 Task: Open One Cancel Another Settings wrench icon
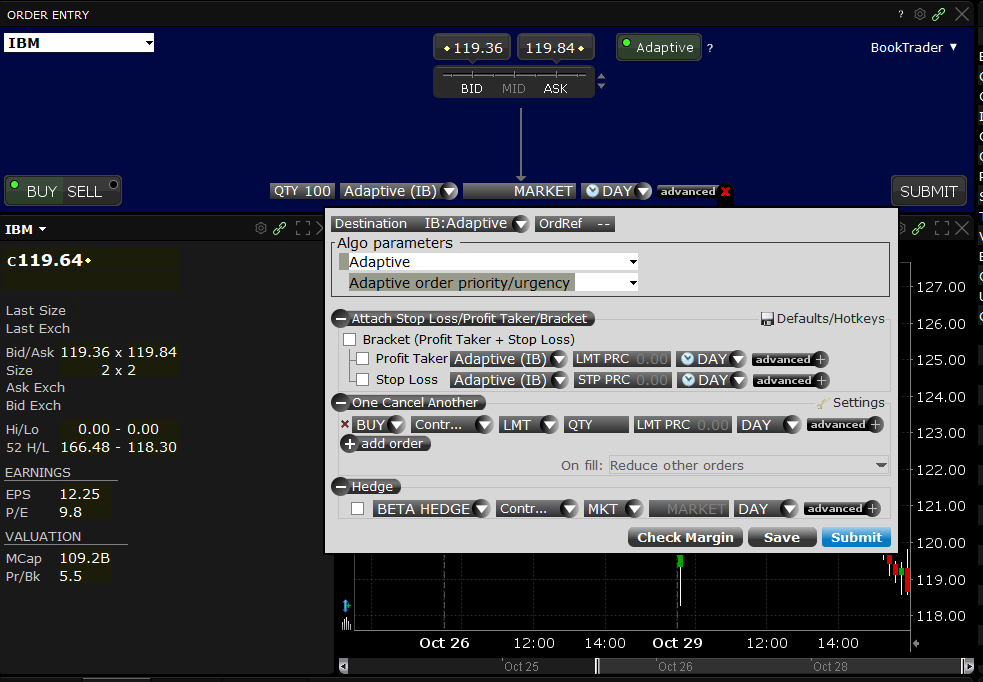pyautogui.click(x=823, y=403)
